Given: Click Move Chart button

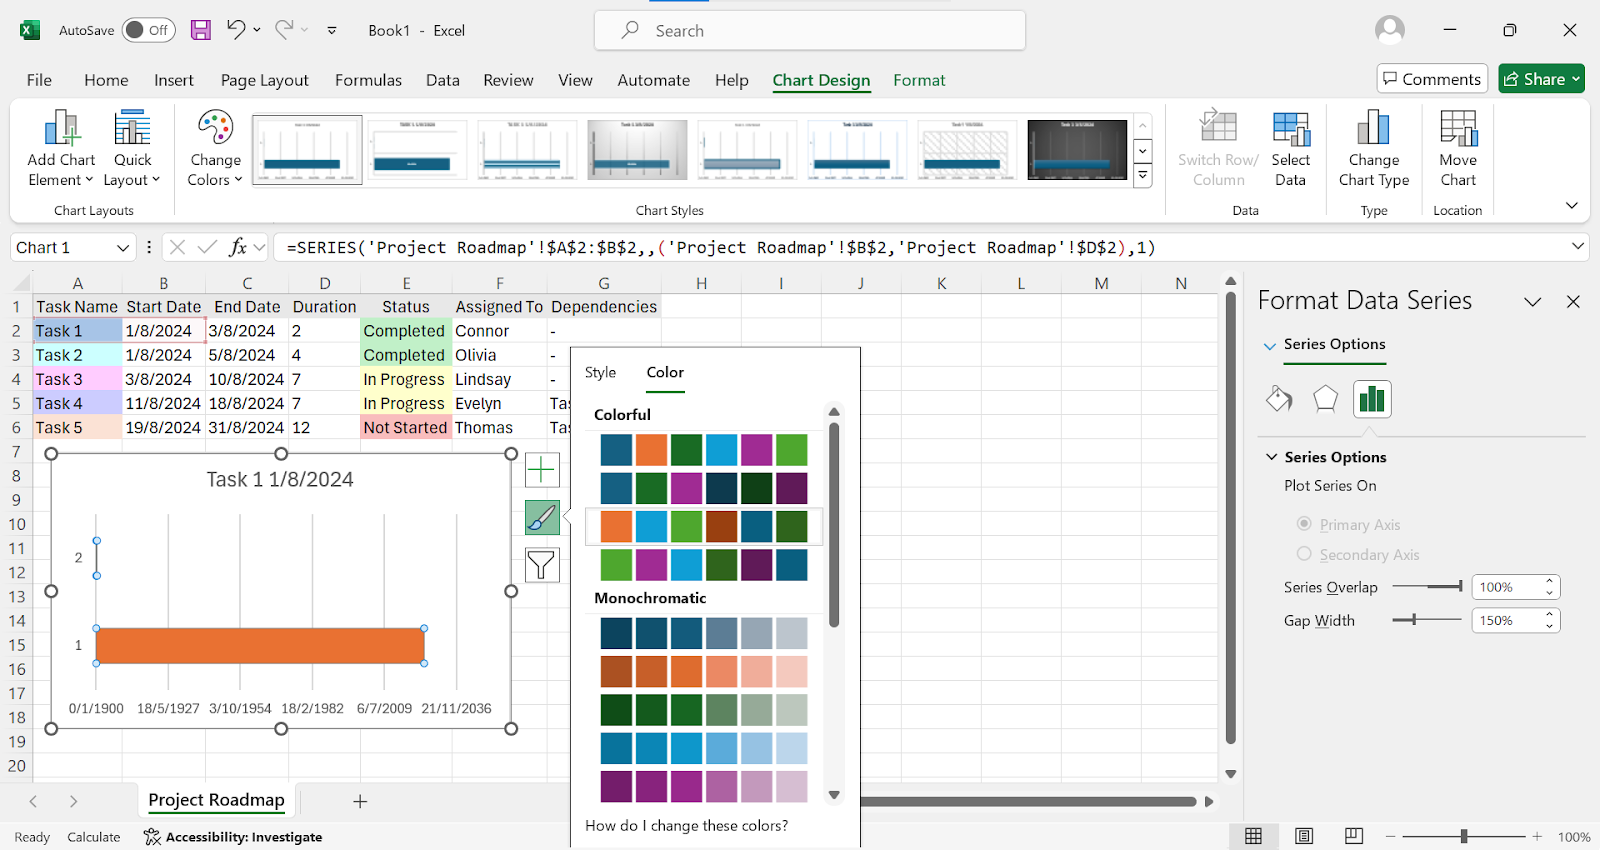Looking at the screenshot, I should [x=1458, y=149].
